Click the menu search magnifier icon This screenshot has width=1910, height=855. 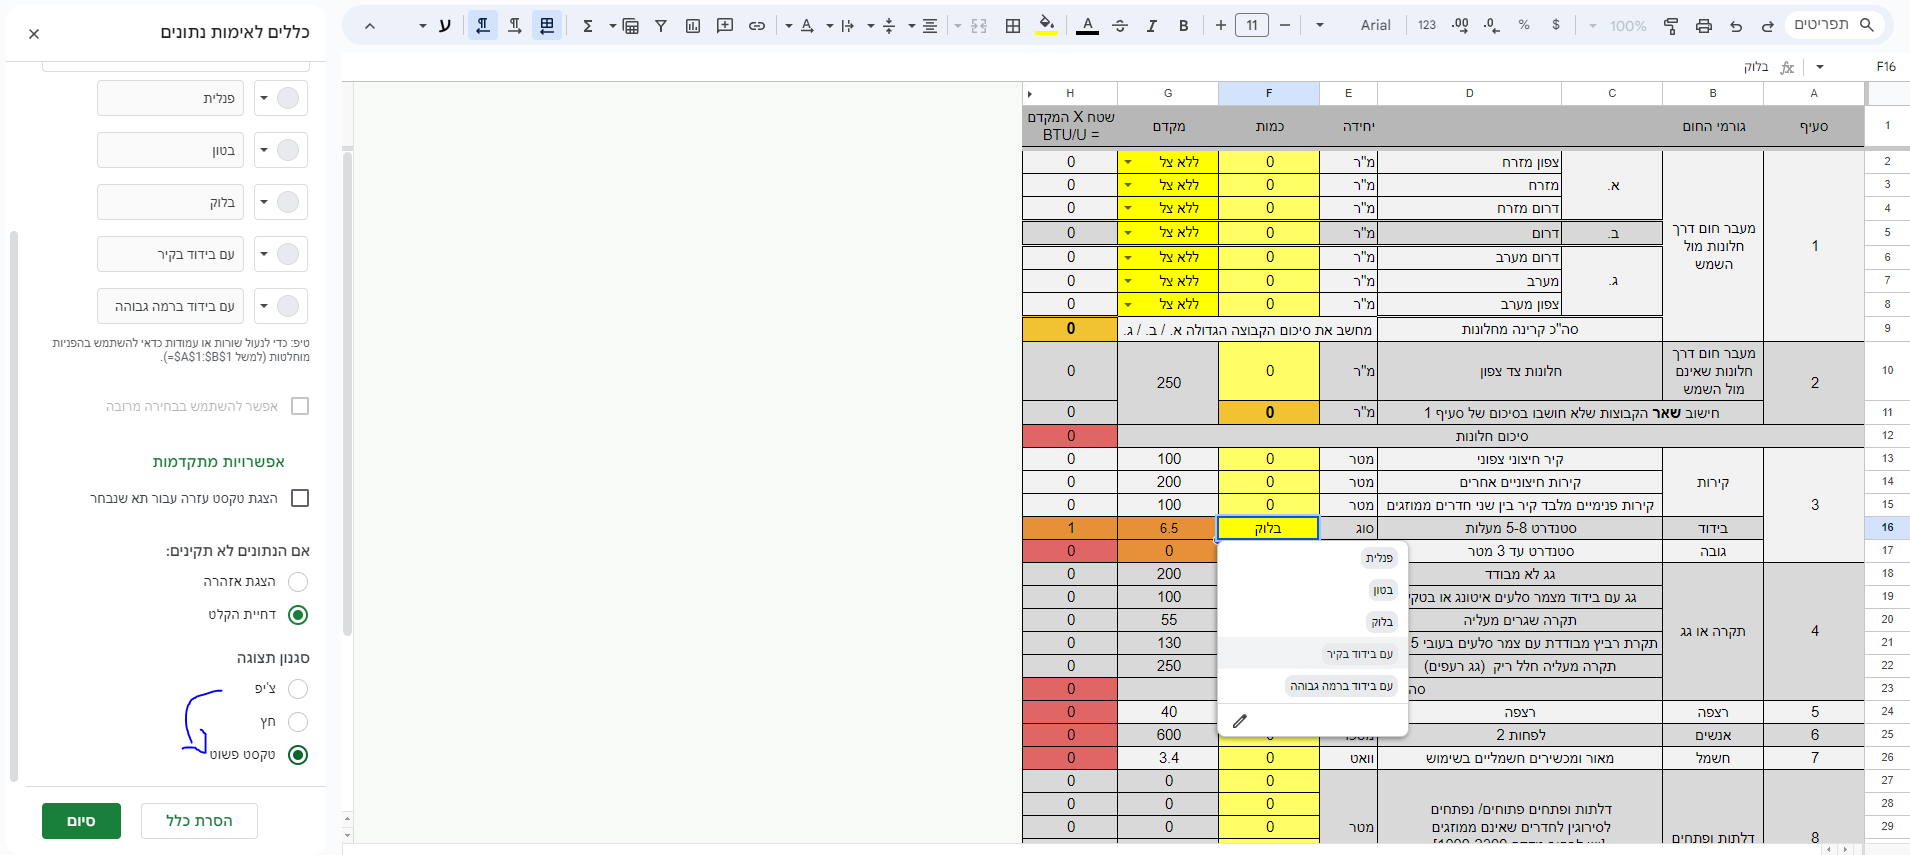1866,25
